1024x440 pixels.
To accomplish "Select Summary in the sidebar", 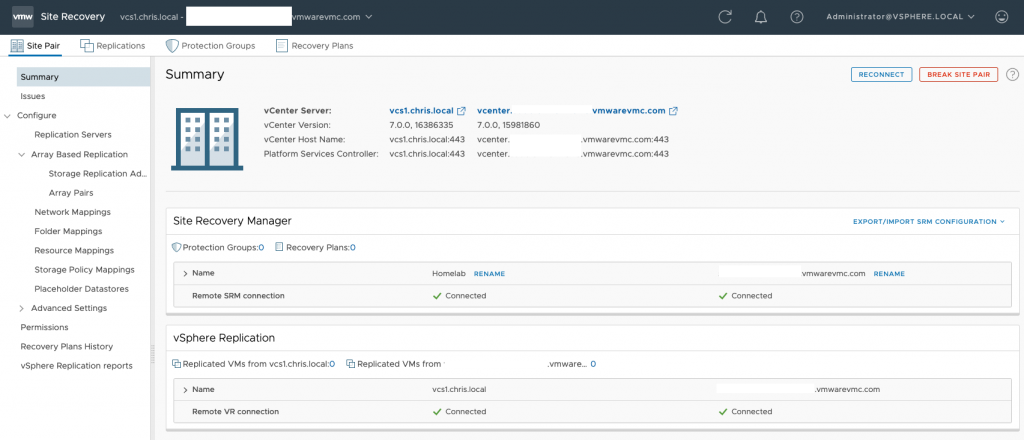I will click(84, 77).
